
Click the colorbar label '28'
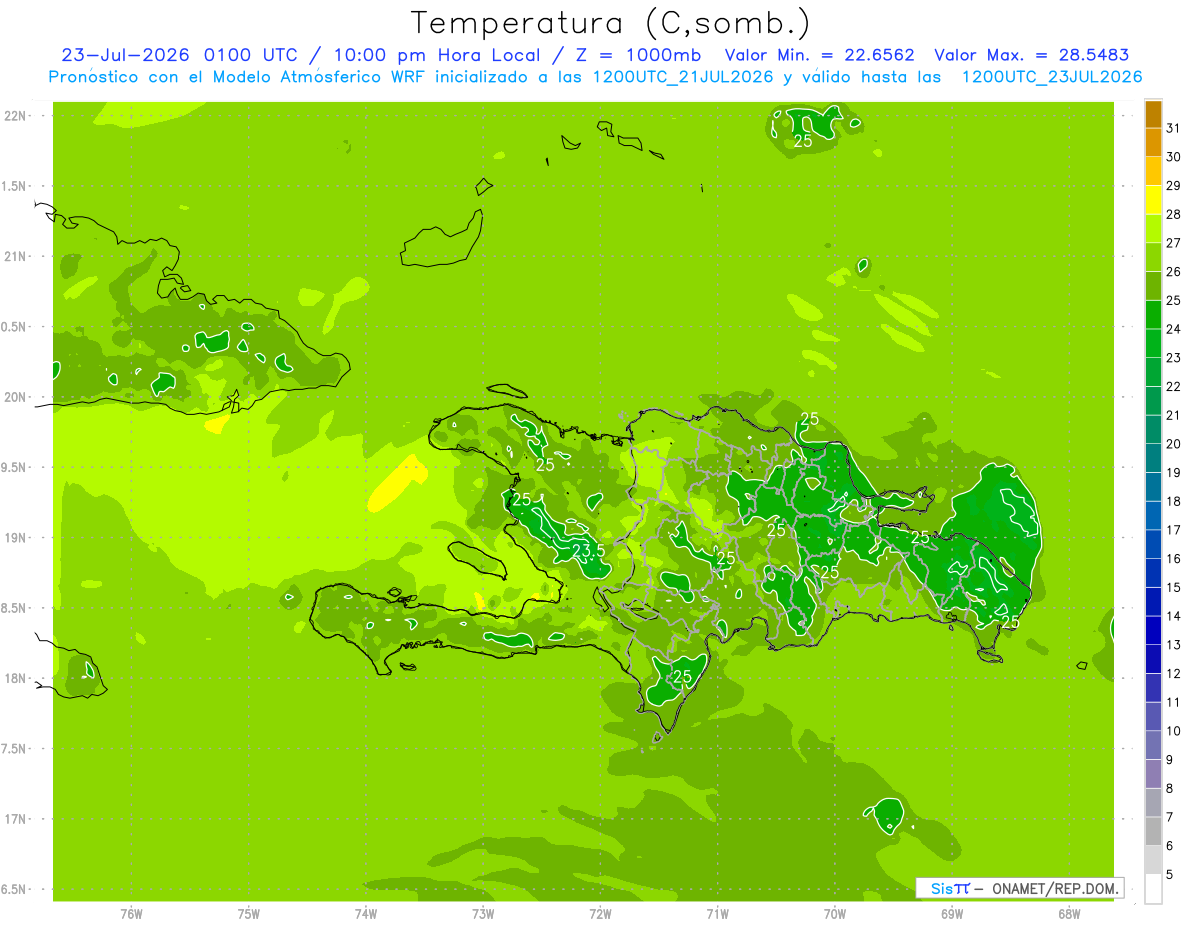[1174, 213]
